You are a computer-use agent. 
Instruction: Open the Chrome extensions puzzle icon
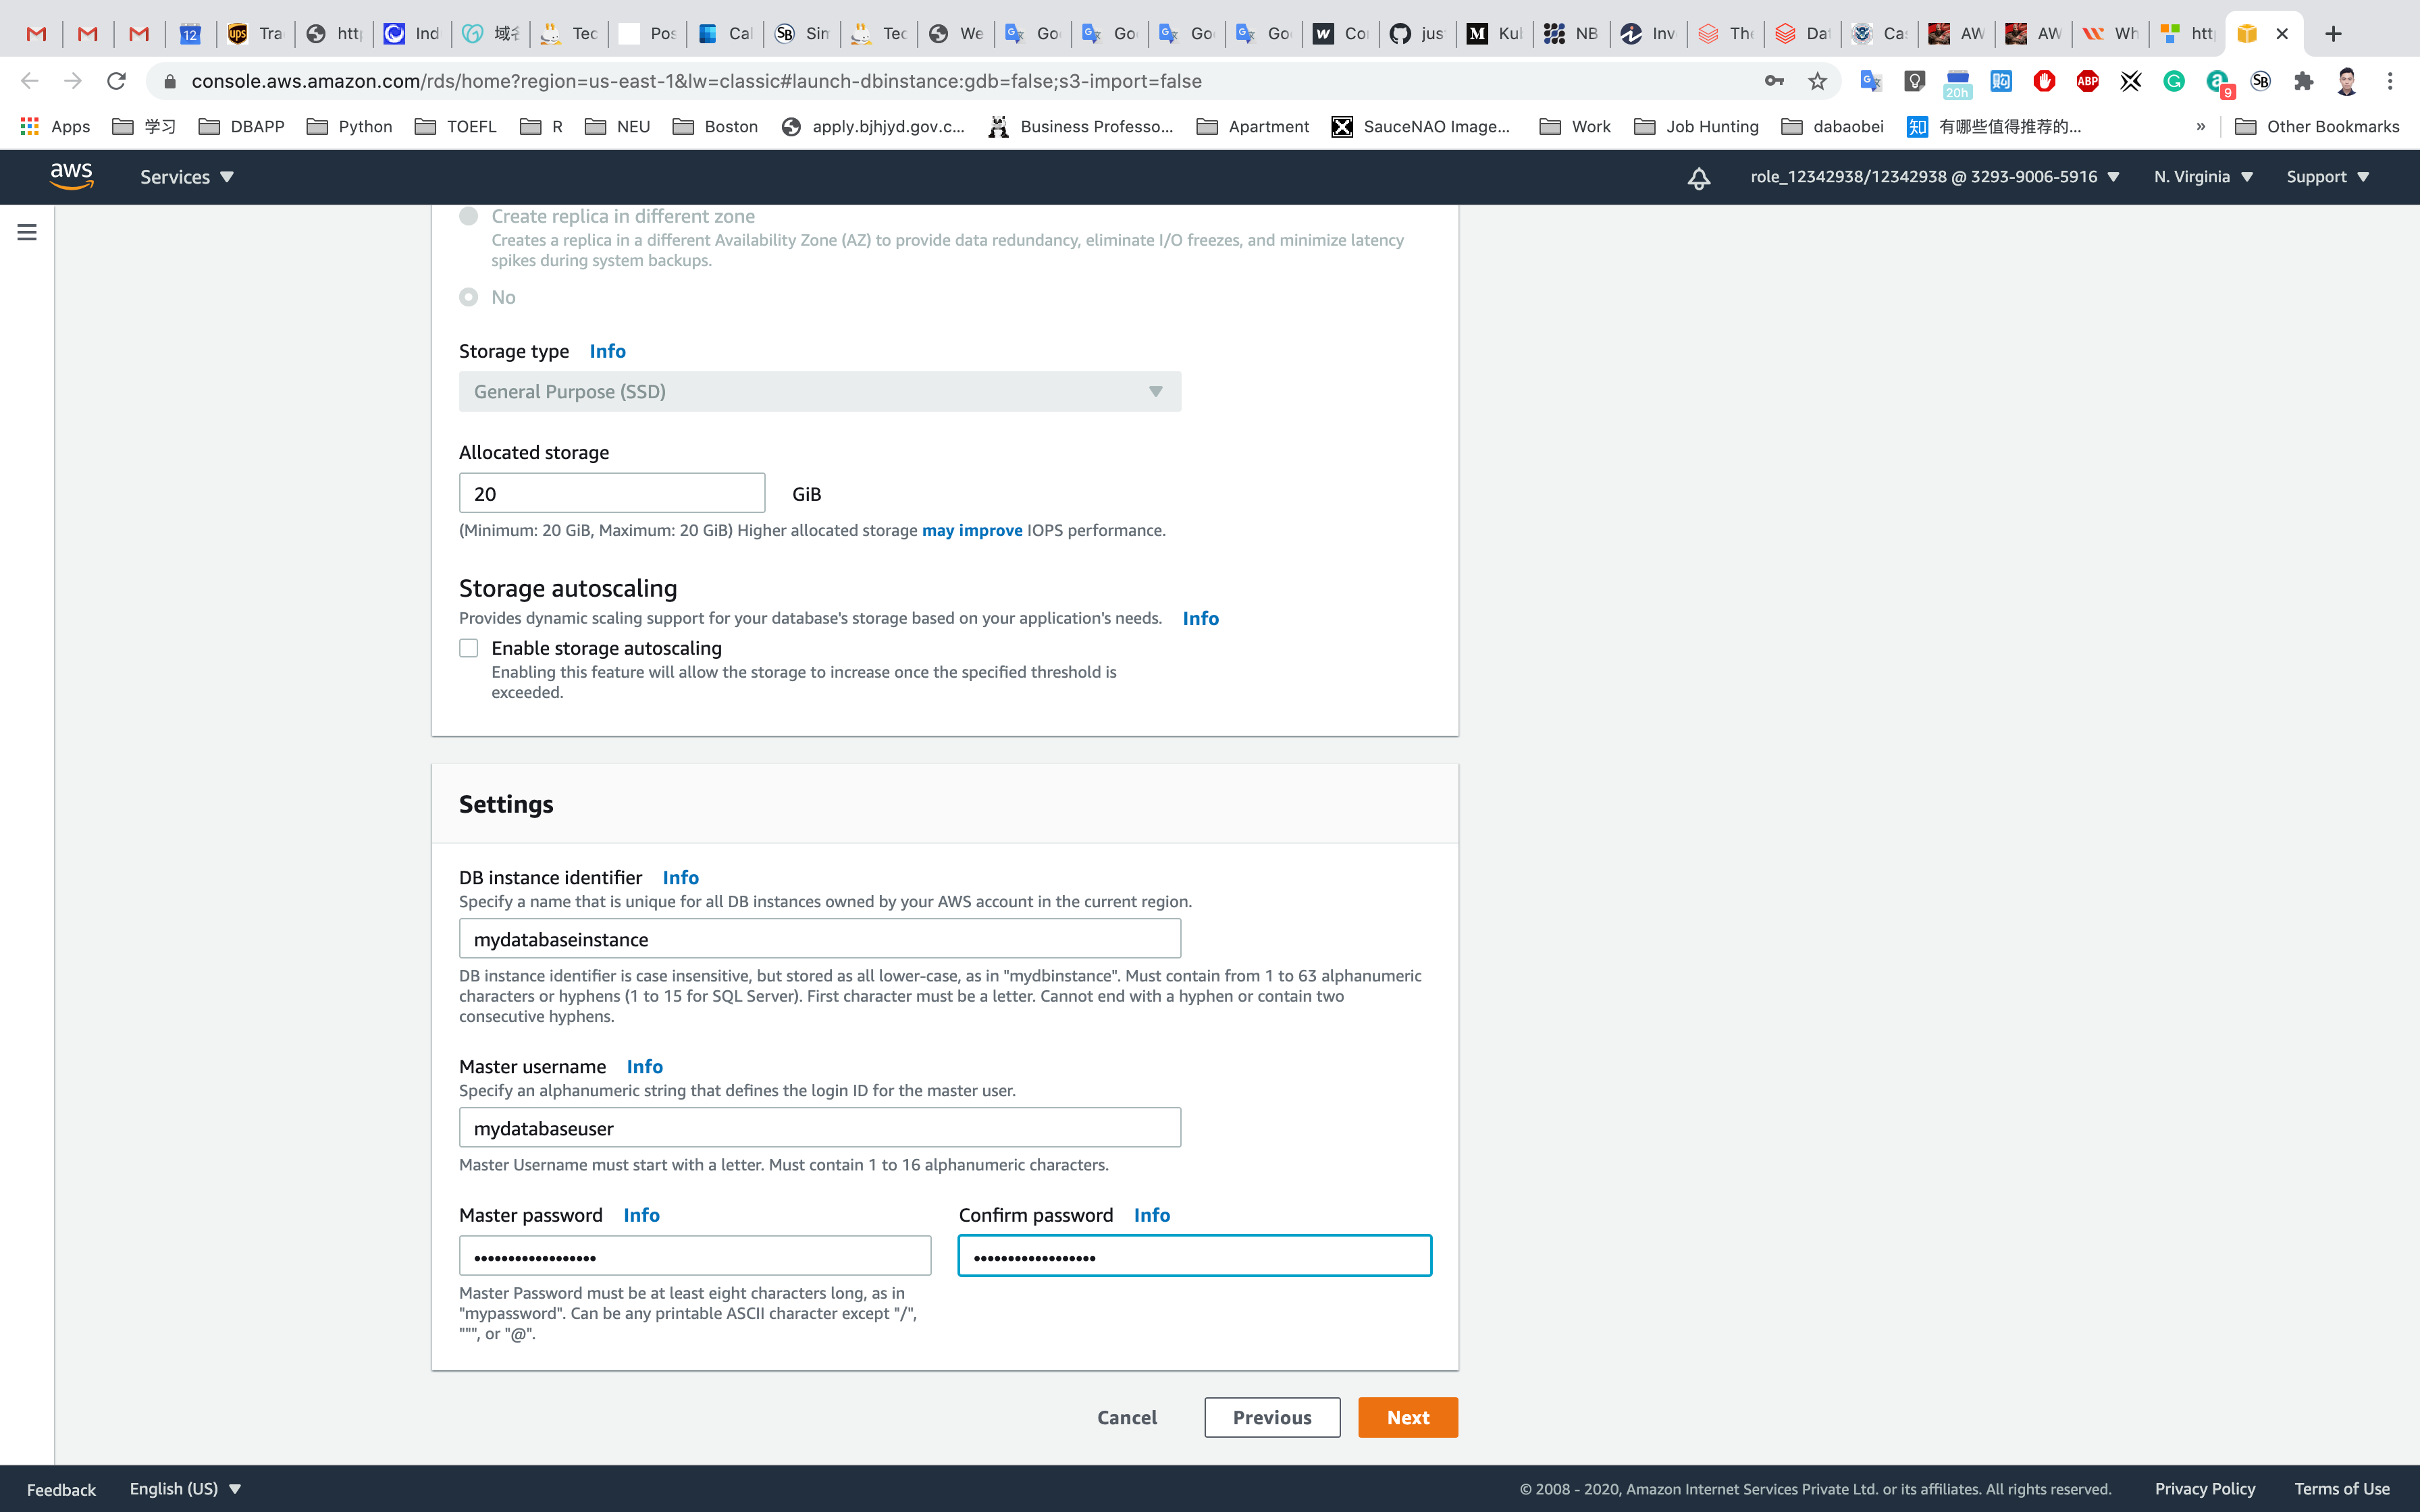(x=2303, y=81)
